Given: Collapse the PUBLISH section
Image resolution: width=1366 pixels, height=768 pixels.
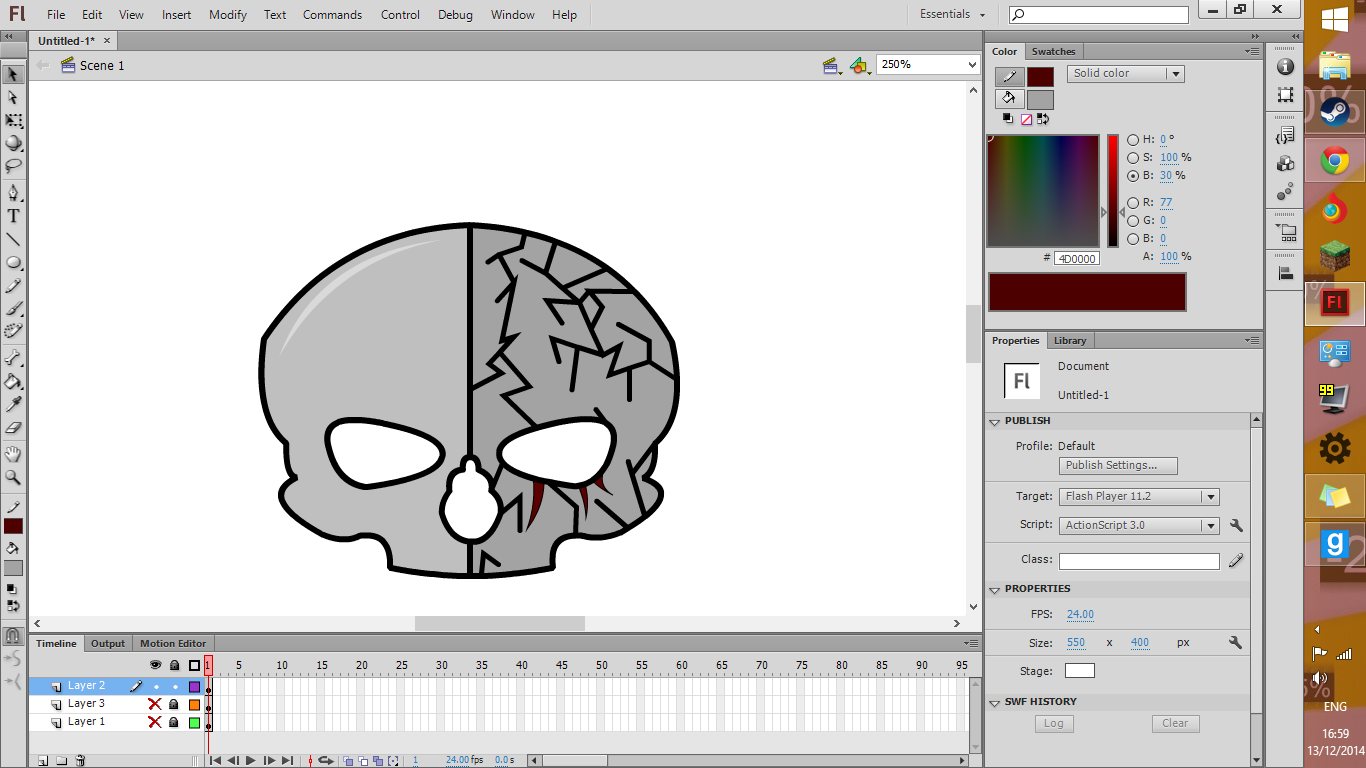Looking at the screenshot, I should (x=995, y=422).
